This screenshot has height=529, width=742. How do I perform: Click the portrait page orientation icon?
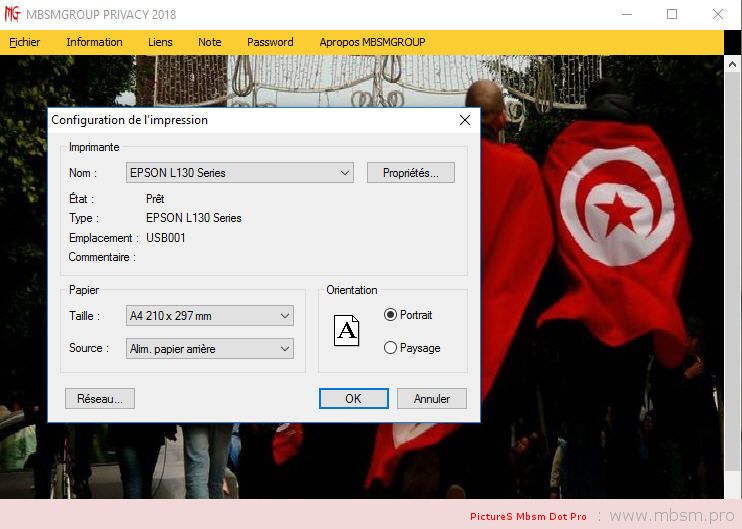346,331
